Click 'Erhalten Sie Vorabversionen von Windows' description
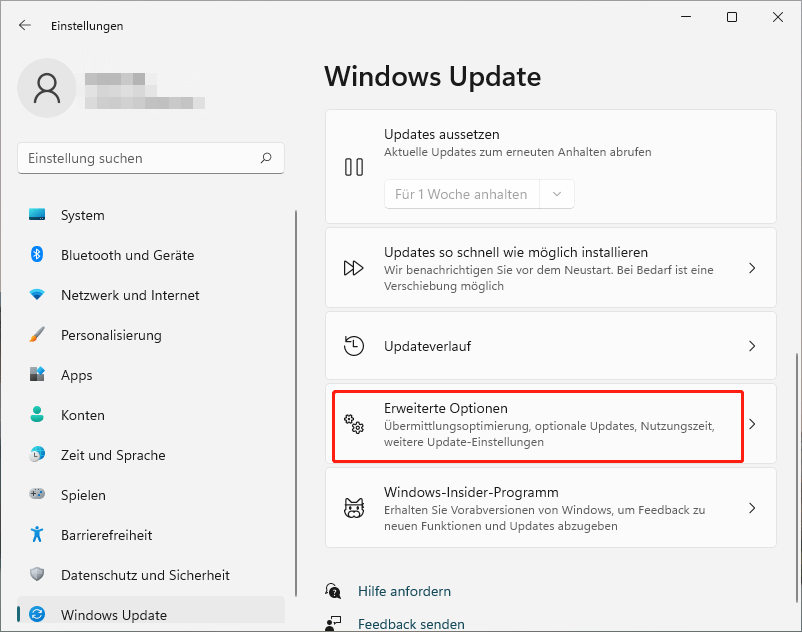The height and width of the screenshot is (632, 802). [x=544, y=517]
